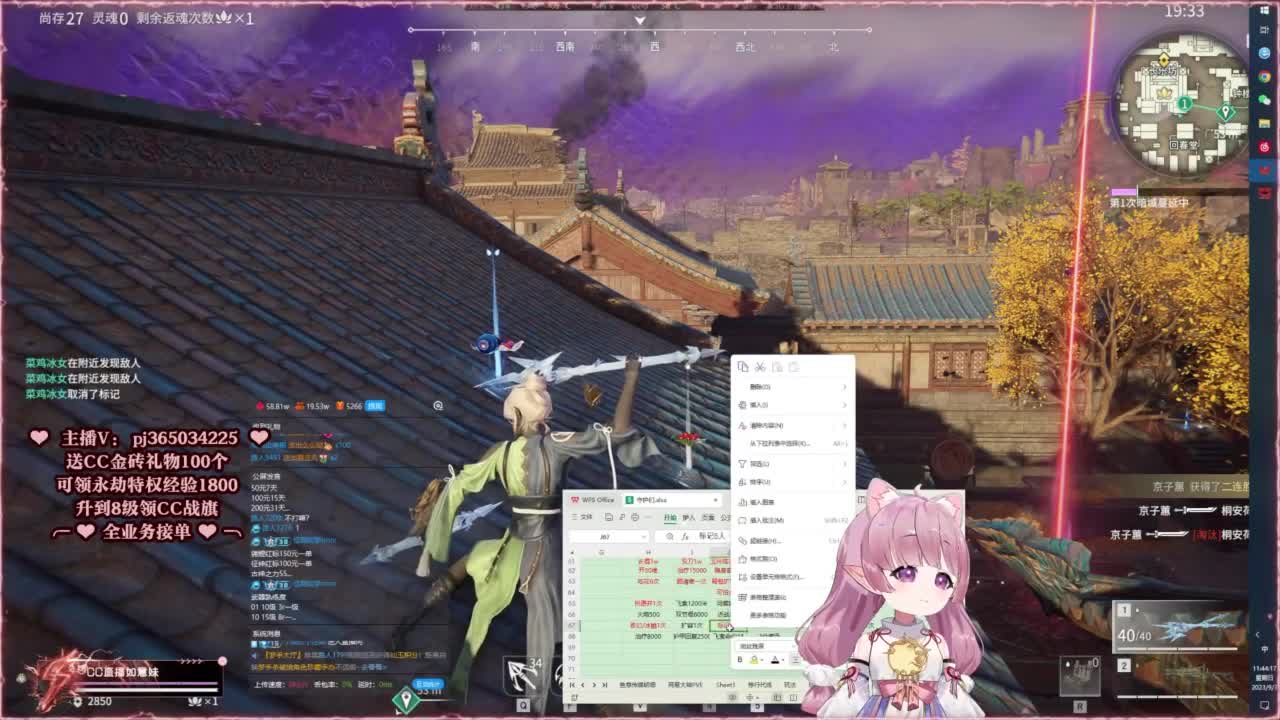Click cell containing 治疗8000
The width and height of the screenshot is (1280, 720).
[x=648, y=637]
